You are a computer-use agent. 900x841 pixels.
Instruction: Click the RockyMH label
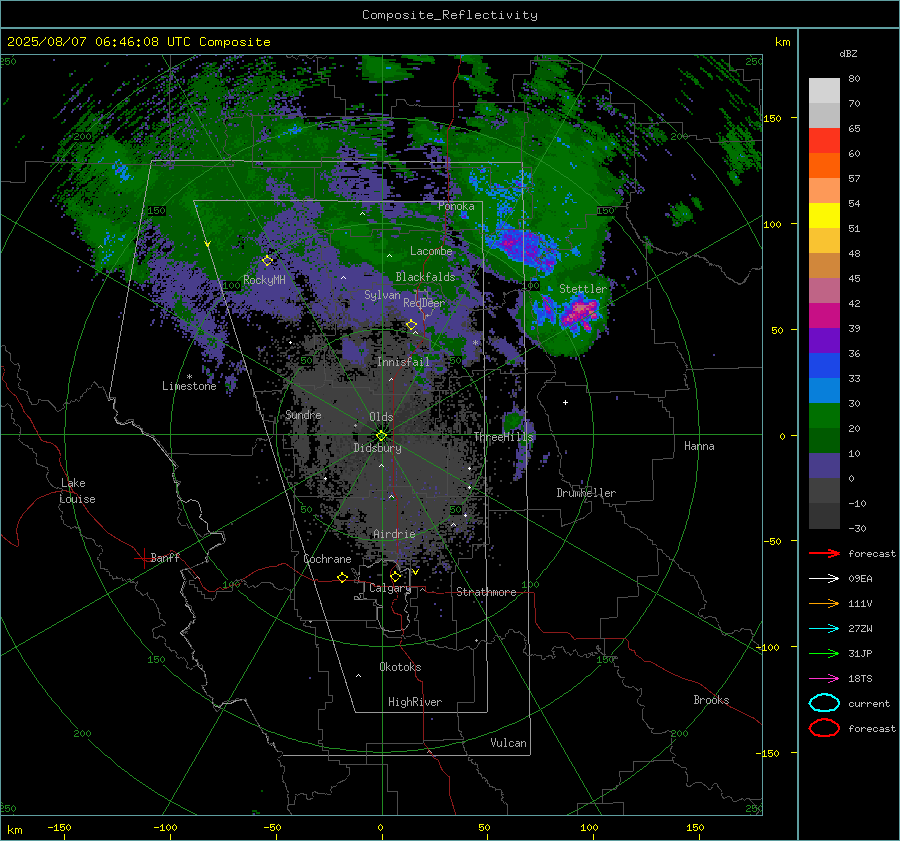[264, 280]
